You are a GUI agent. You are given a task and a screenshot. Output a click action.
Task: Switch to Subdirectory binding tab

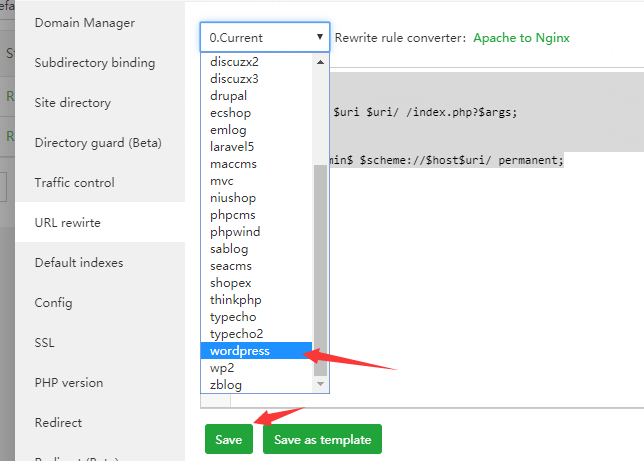point(95,62)
